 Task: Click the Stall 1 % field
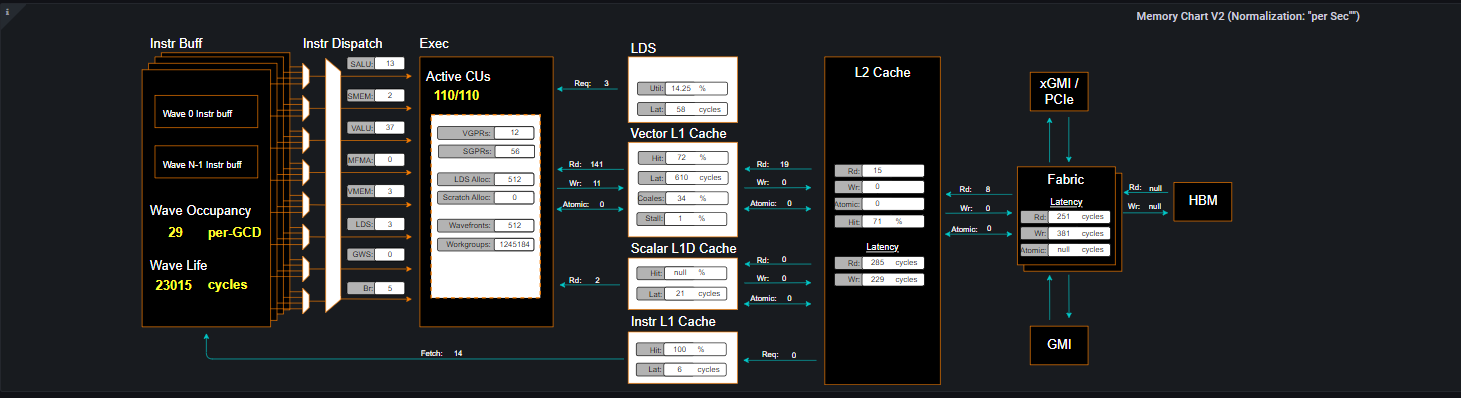[x=697, y=218]
